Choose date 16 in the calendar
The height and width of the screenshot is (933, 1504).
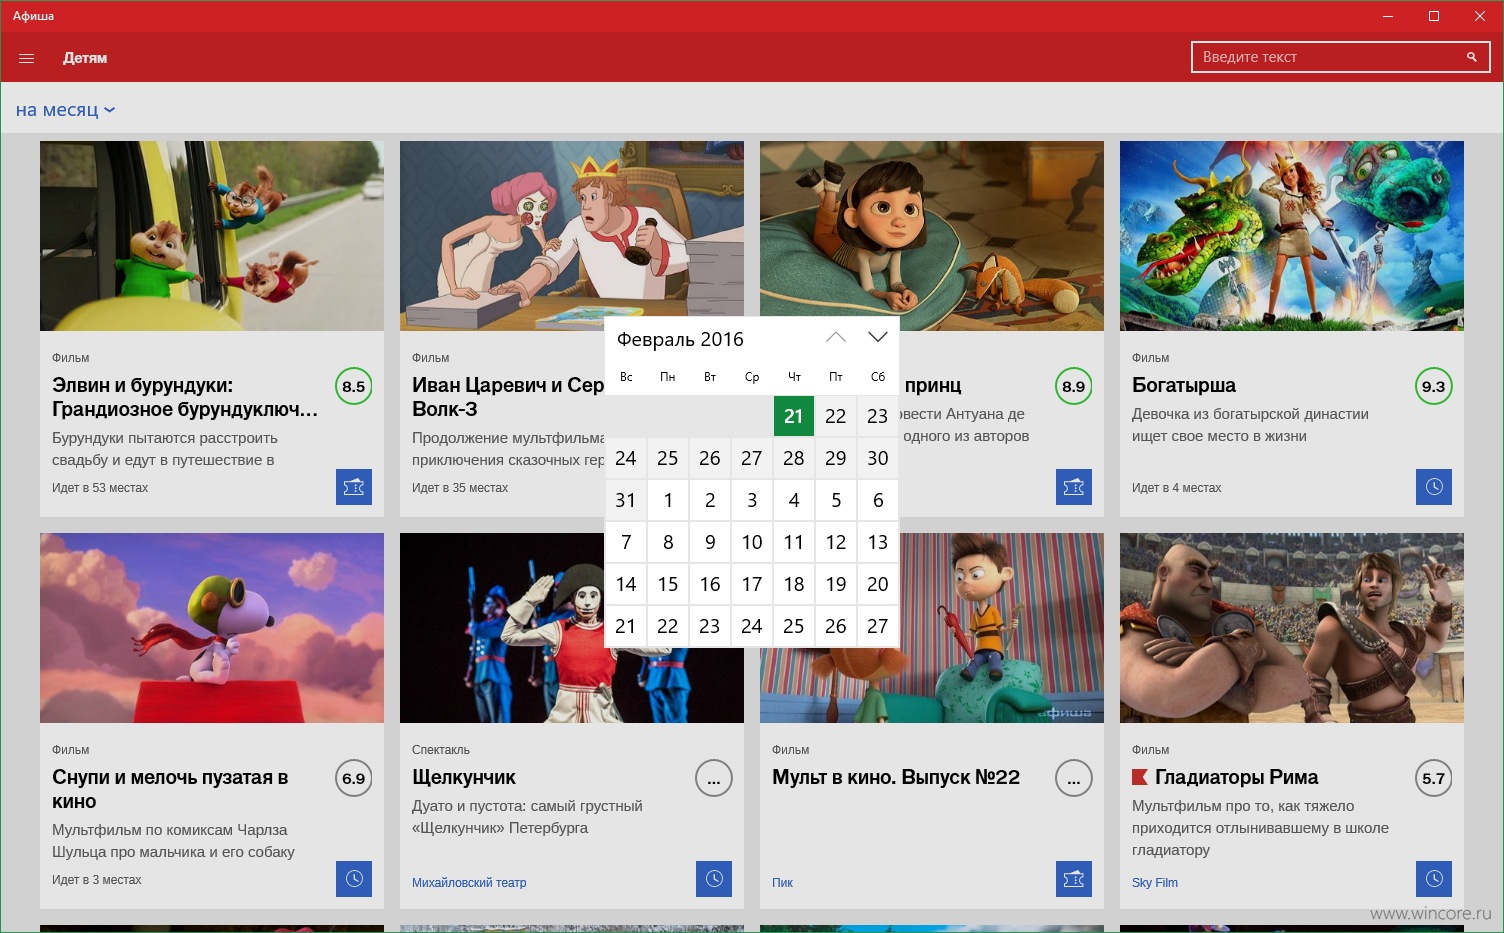click(x=710, y=584)
